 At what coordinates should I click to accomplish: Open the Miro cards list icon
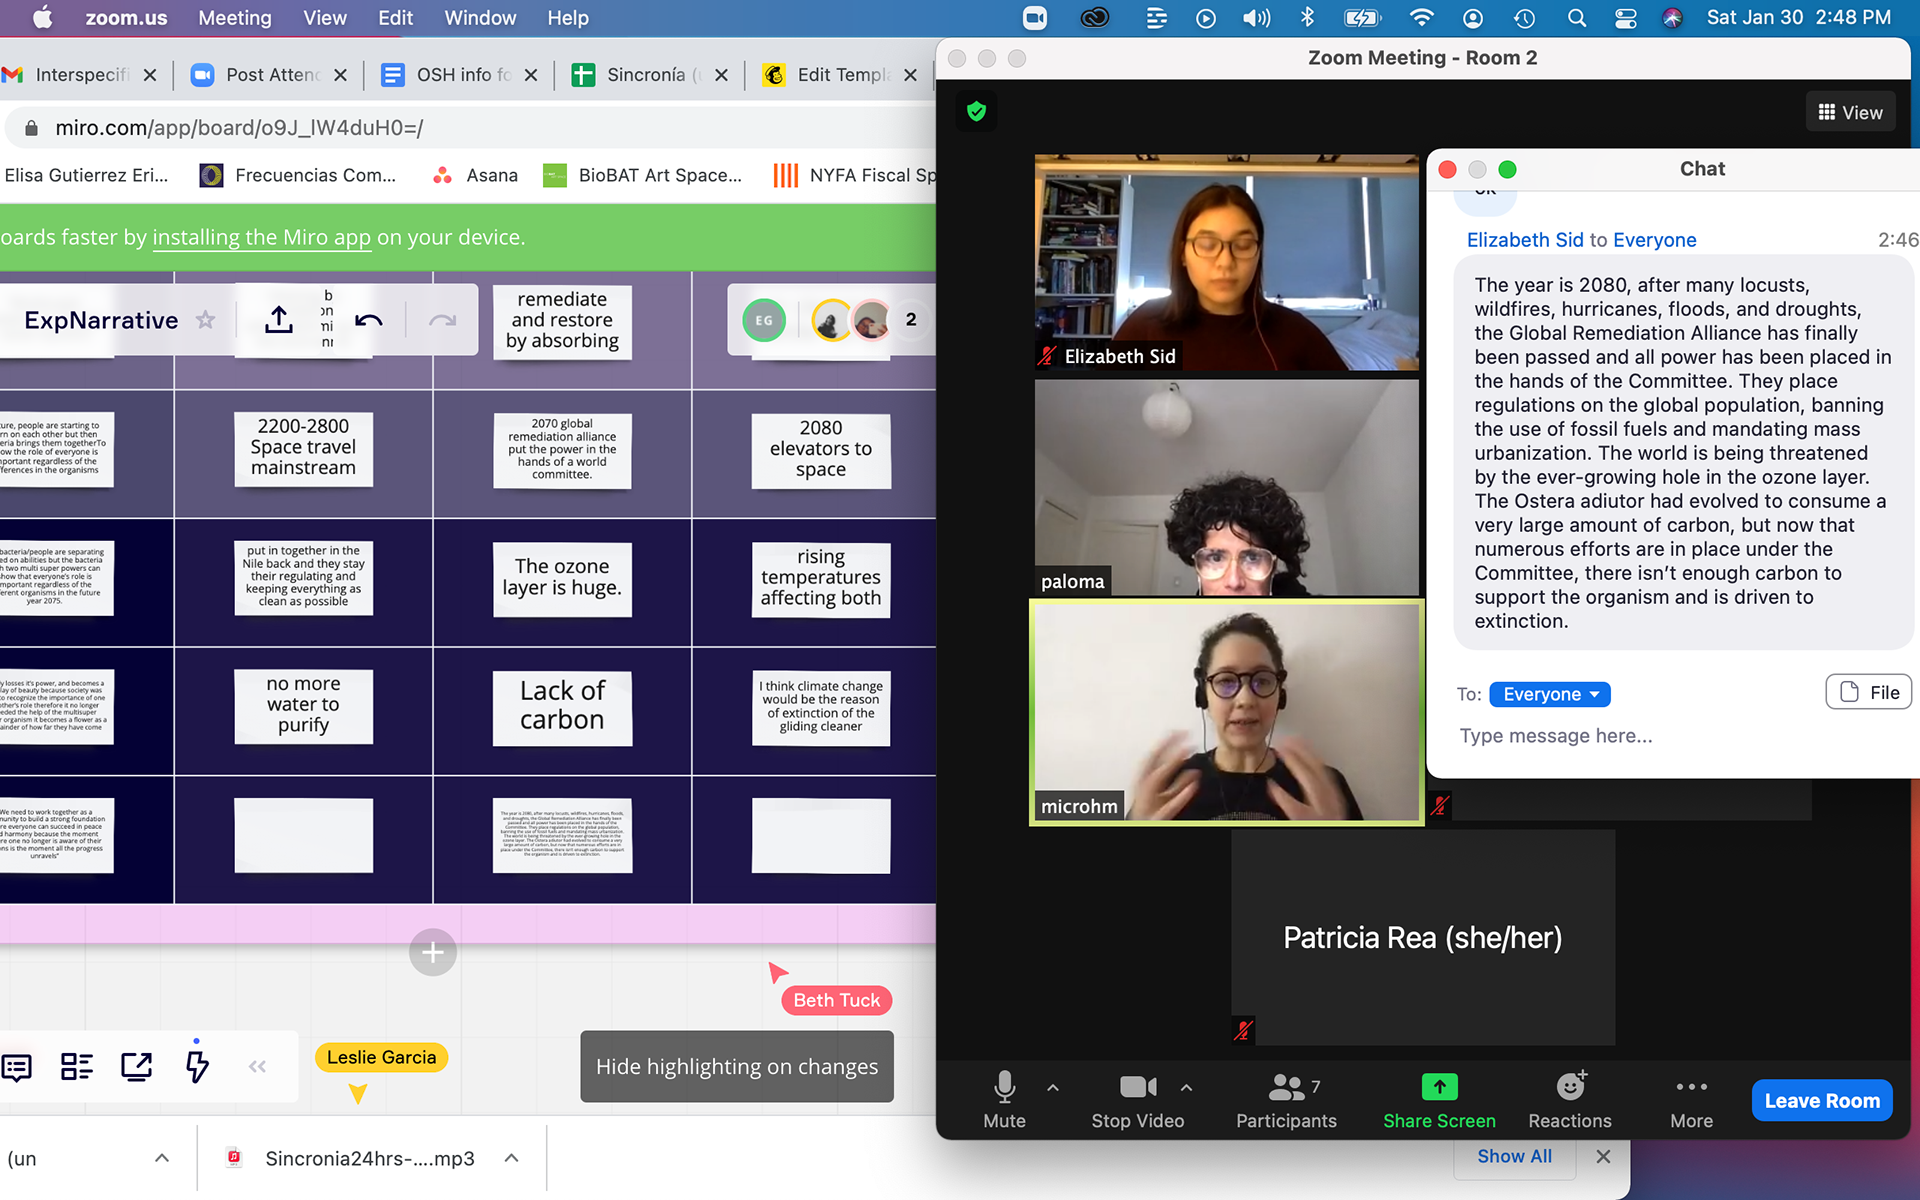77,1067
